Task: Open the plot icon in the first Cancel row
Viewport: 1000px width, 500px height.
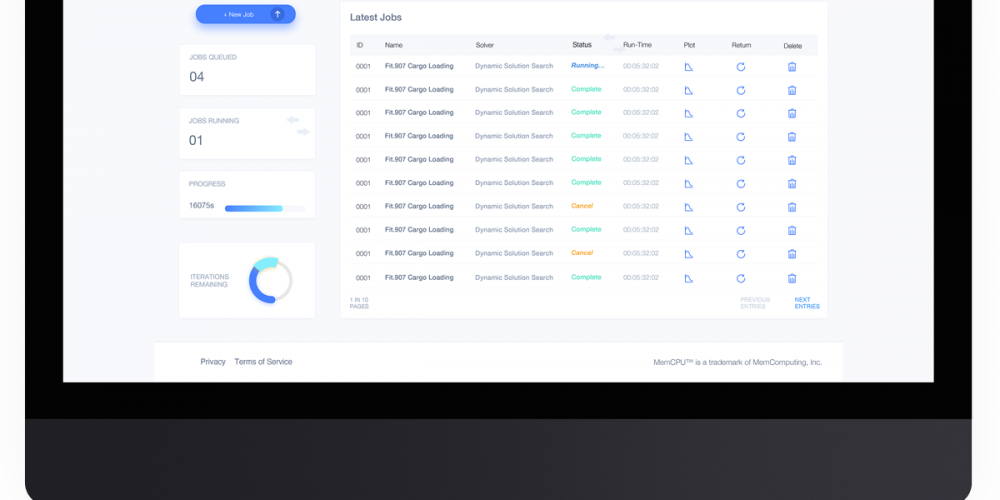Action: pos(688,207)
